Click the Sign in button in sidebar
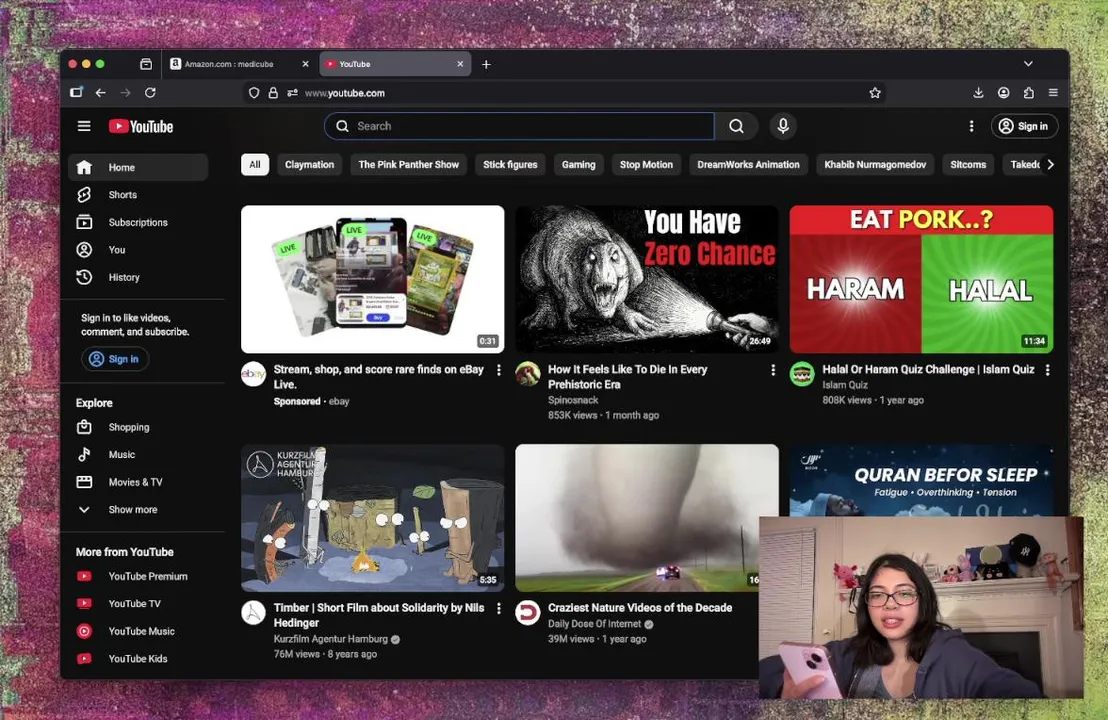Image resolution: width=1108 pixels, height=720 pixels. [114, 359]
